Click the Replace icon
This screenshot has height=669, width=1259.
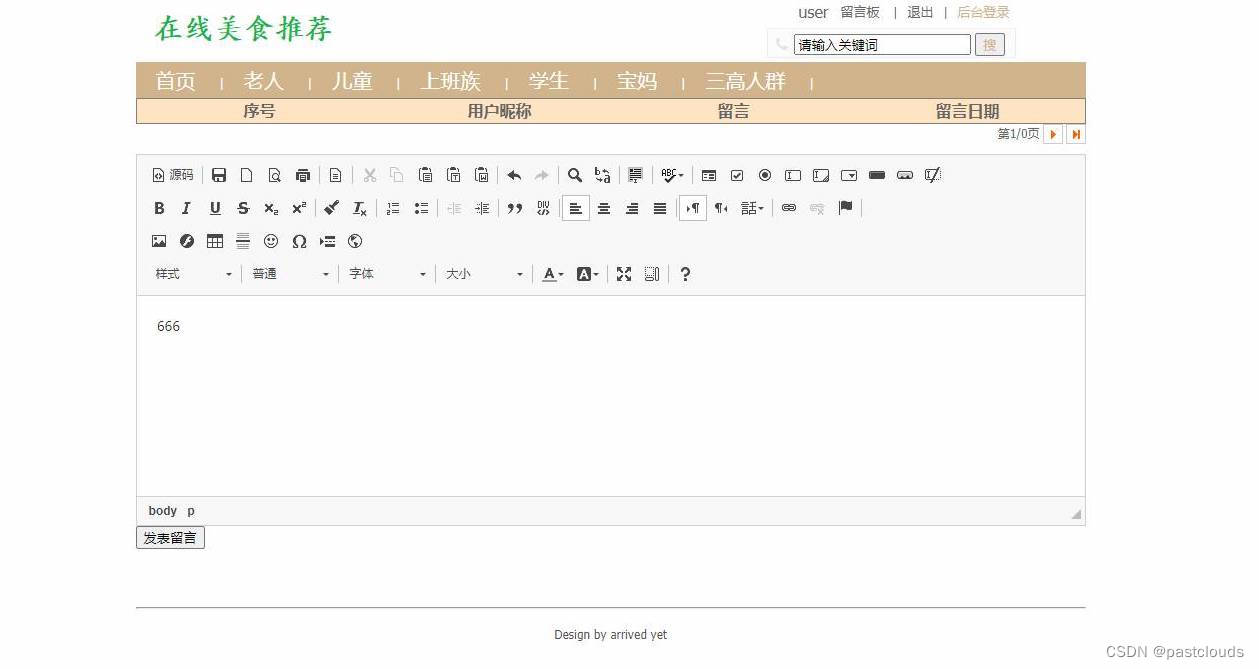pos(603,175)
